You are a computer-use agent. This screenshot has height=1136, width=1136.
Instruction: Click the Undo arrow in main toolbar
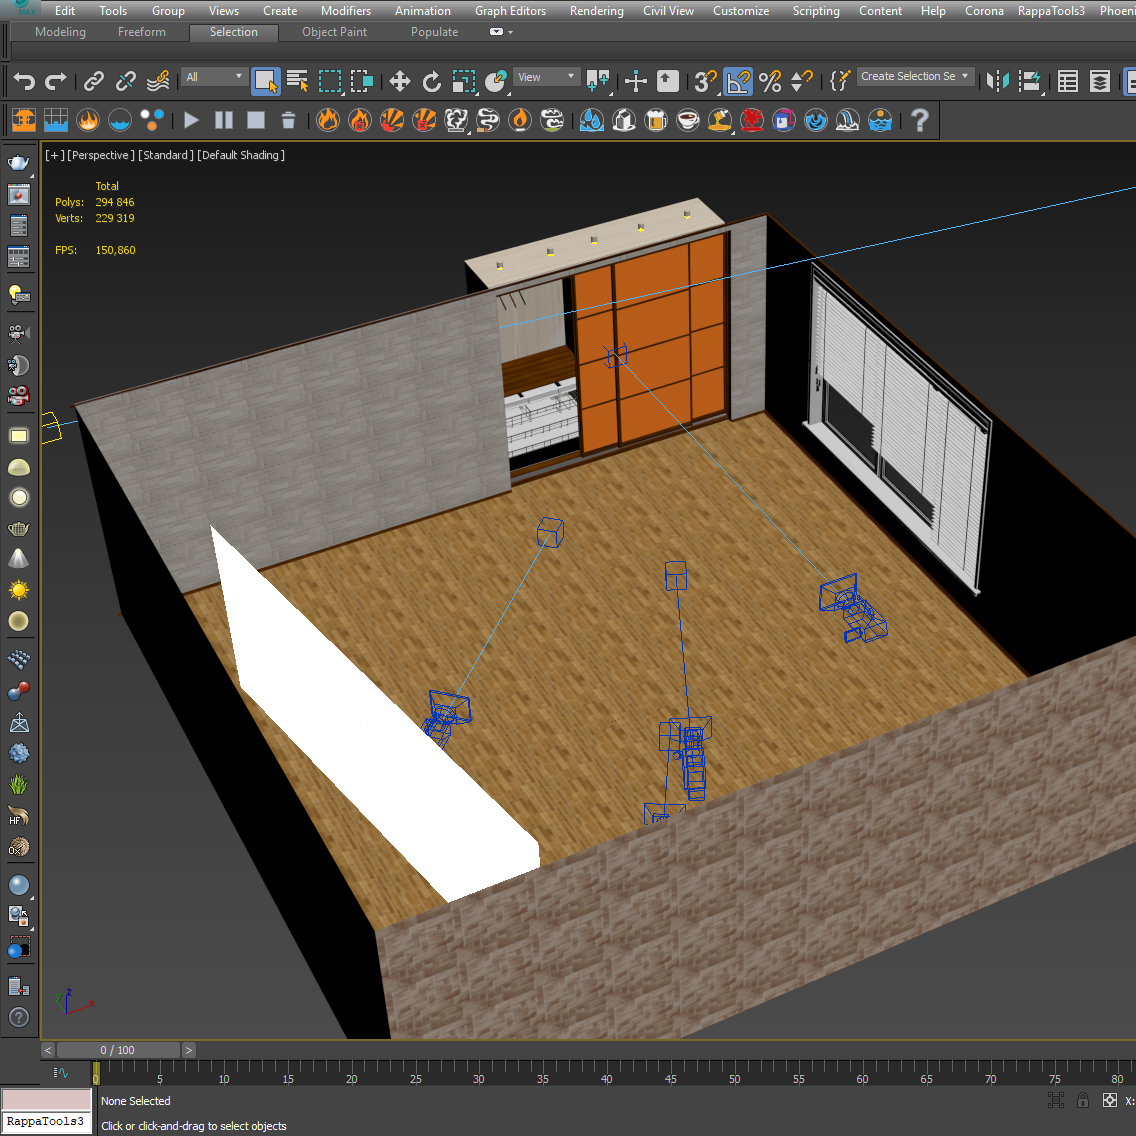(24, 81)
